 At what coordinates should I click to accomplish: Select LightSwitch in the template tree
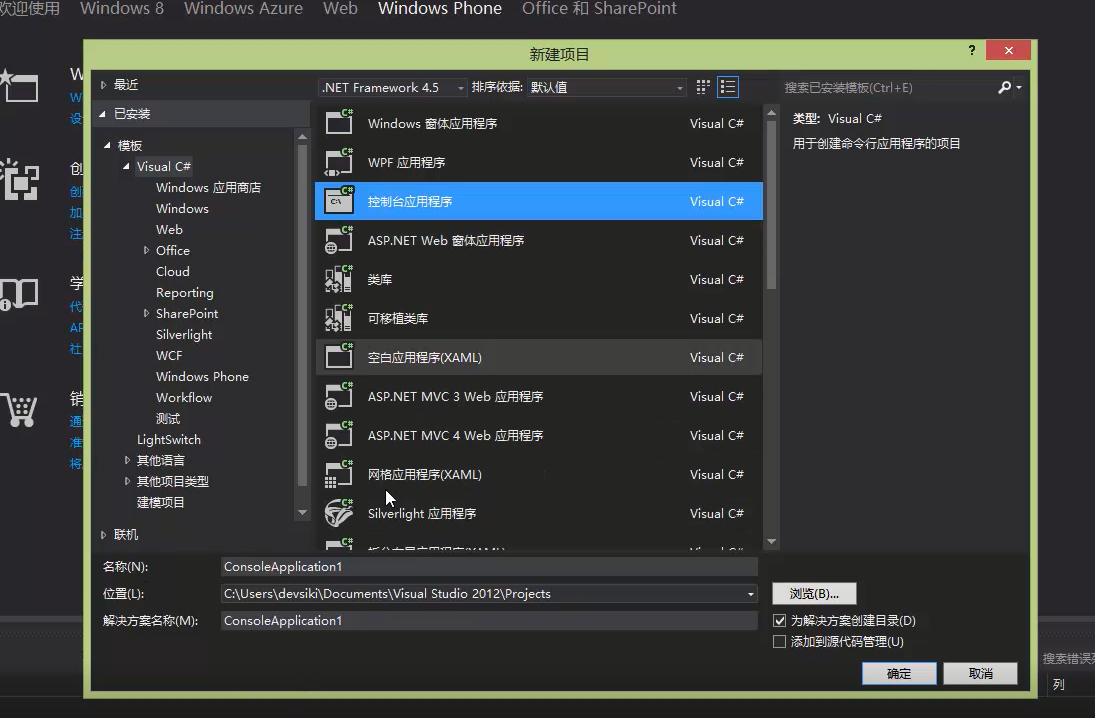point(168,439)
